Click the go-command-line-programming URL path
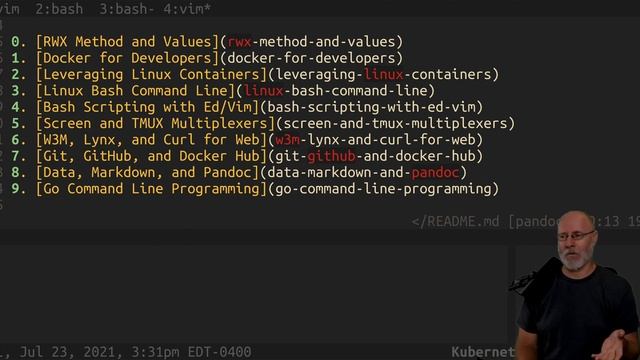This screenshot has width=640, height=360. 383,189
